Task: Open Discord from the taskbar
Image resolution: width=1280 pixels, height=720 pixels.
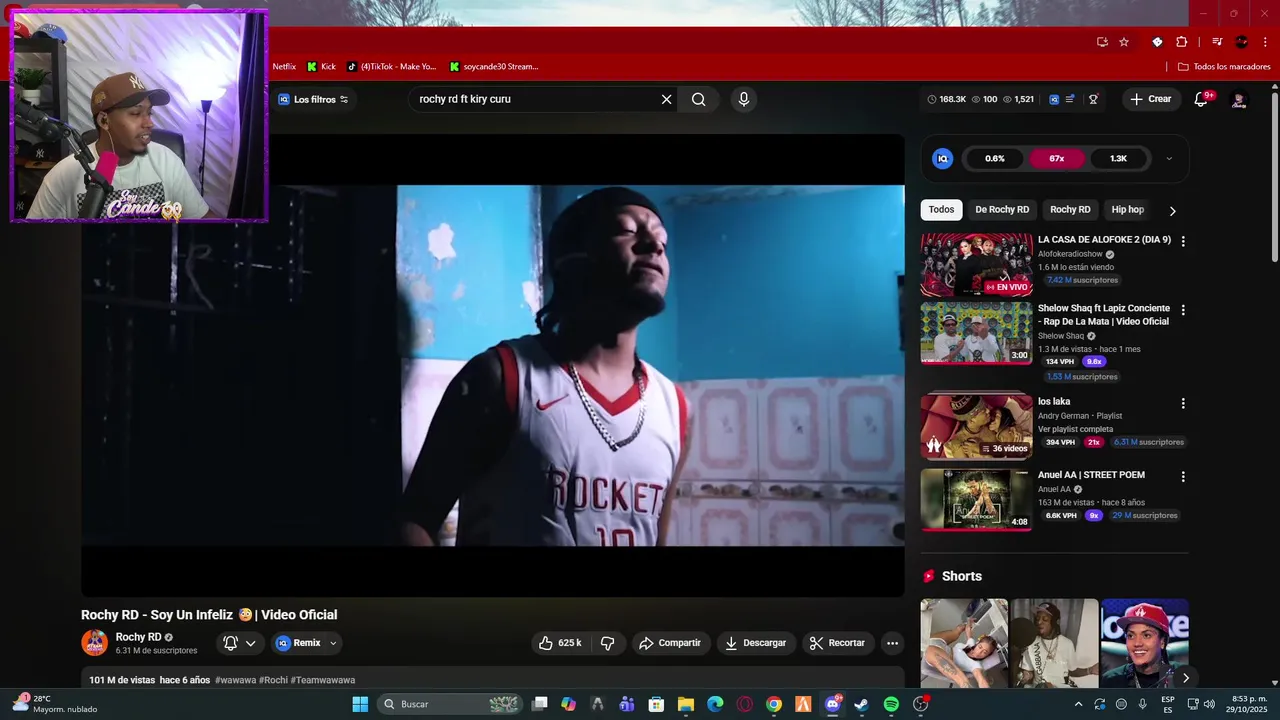Action: [x=832, y=704]
